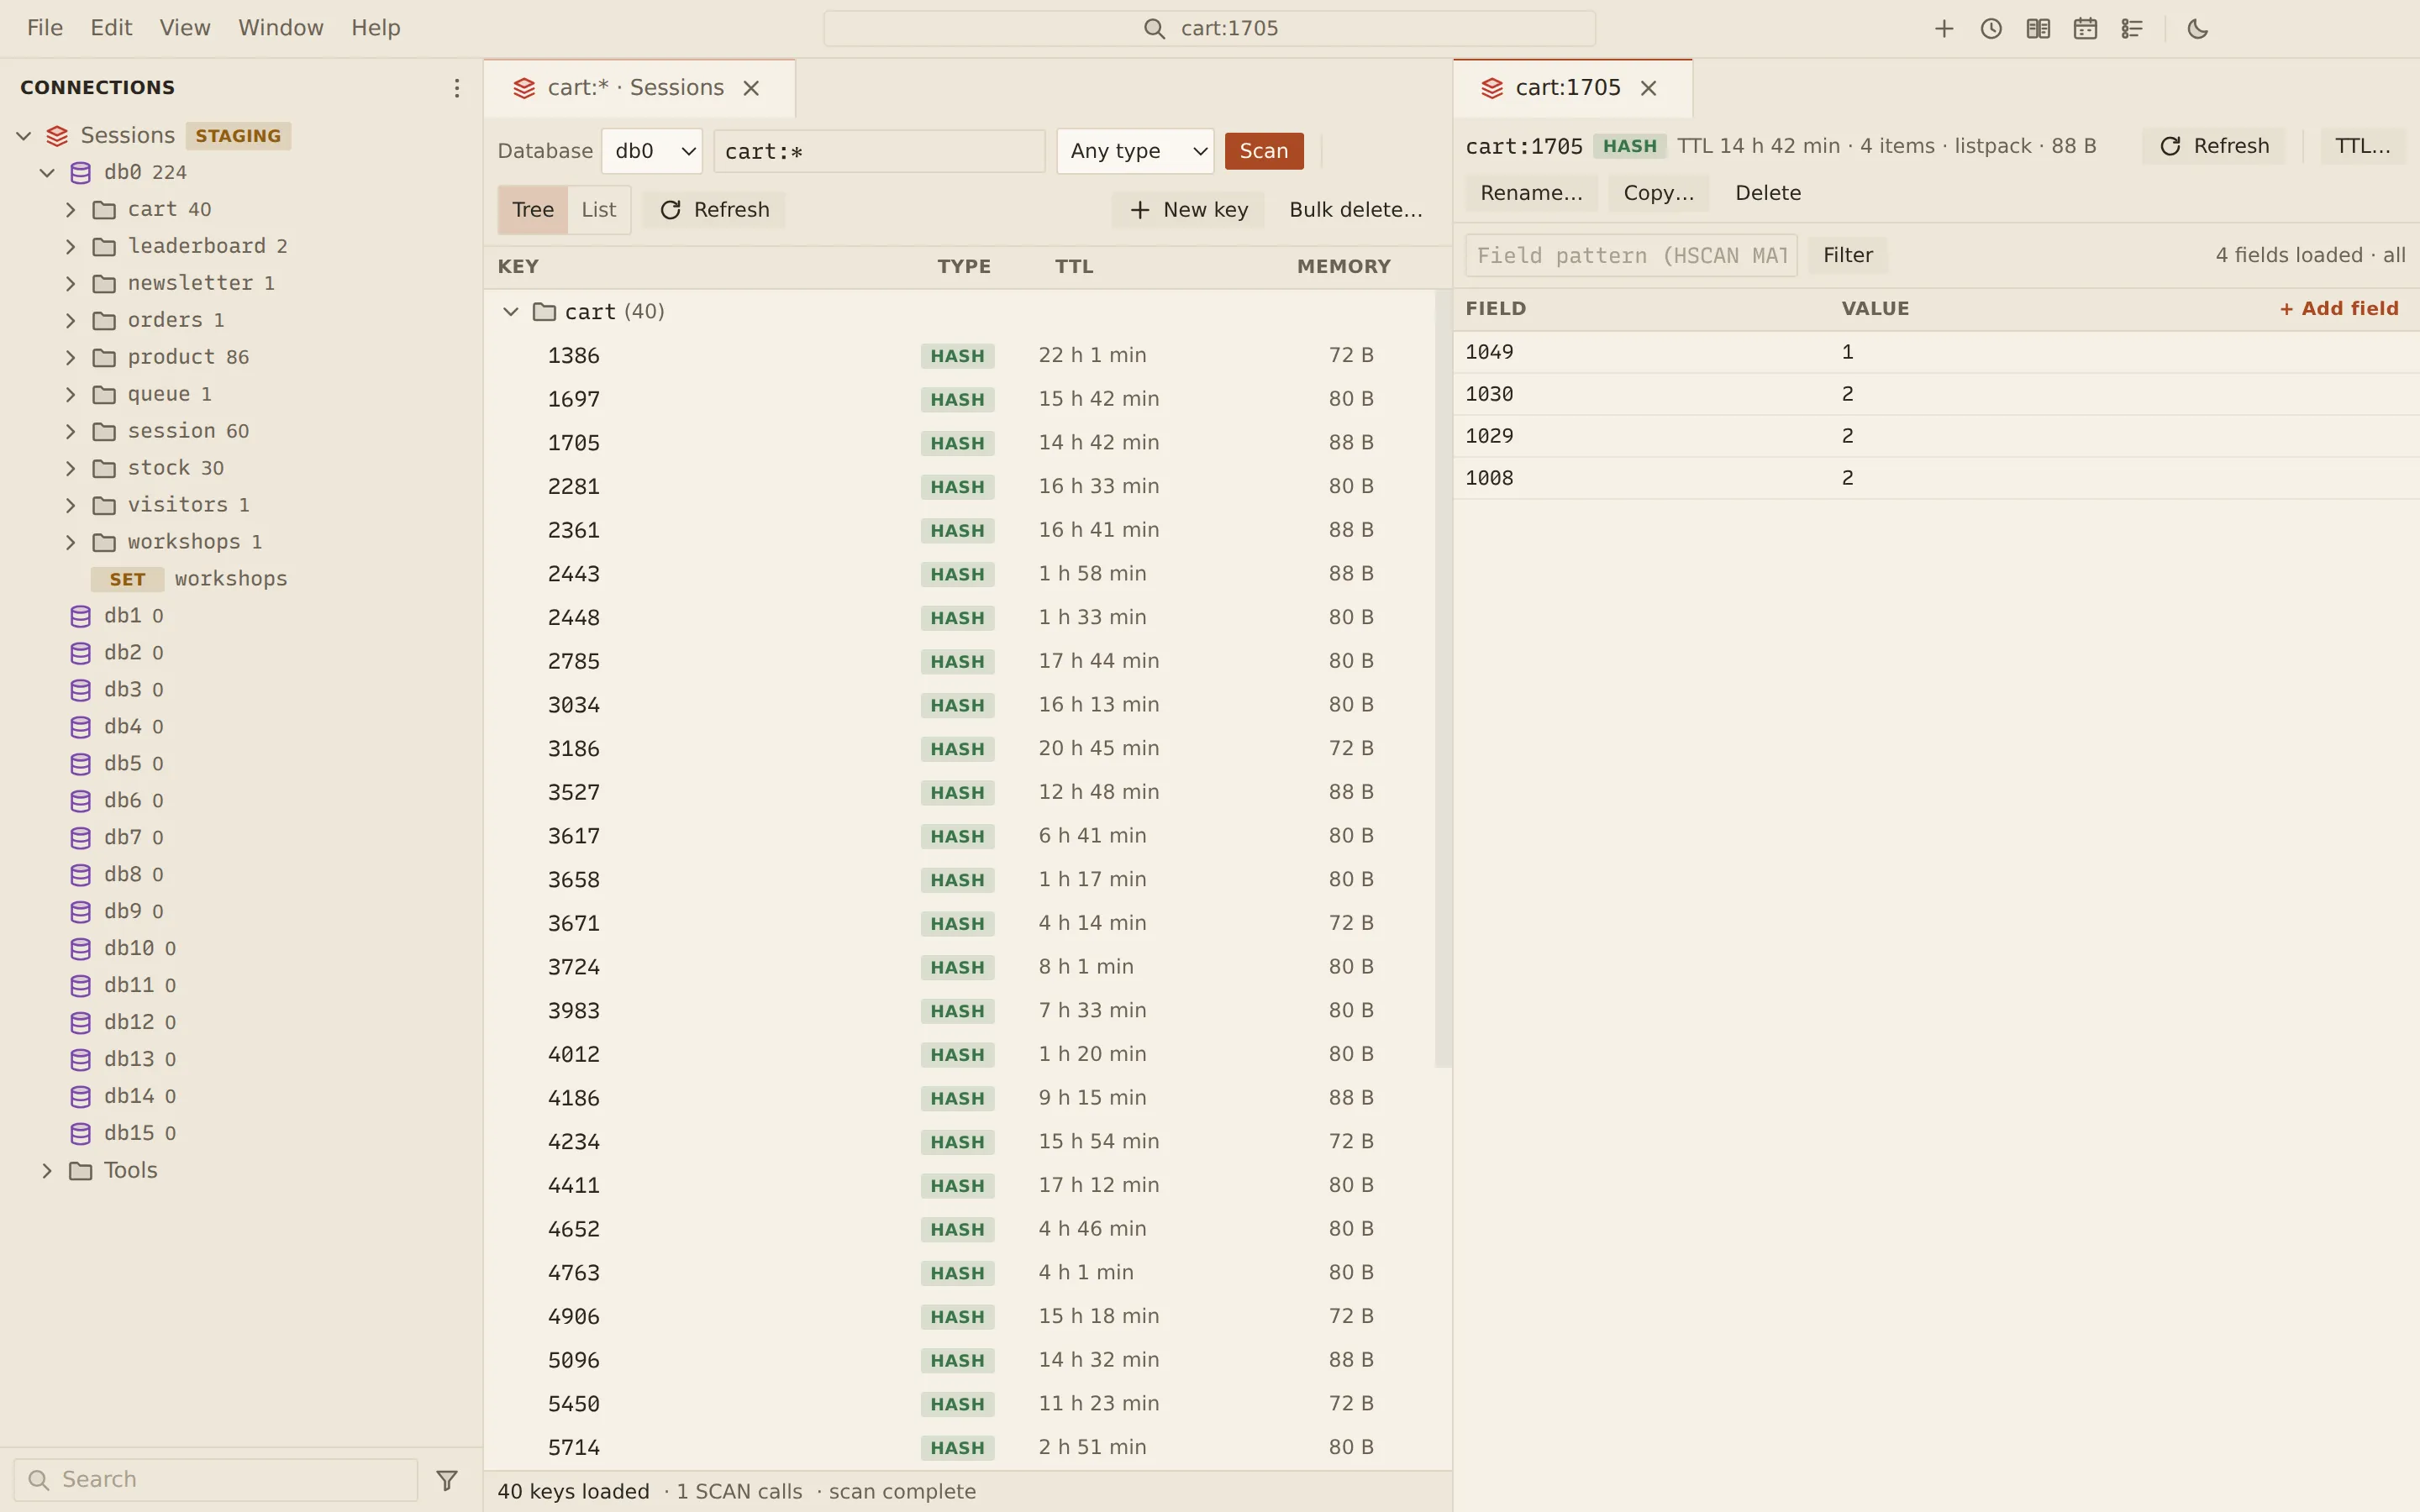Open the calendar icon in toolbar

click(x=2085, y=29)
